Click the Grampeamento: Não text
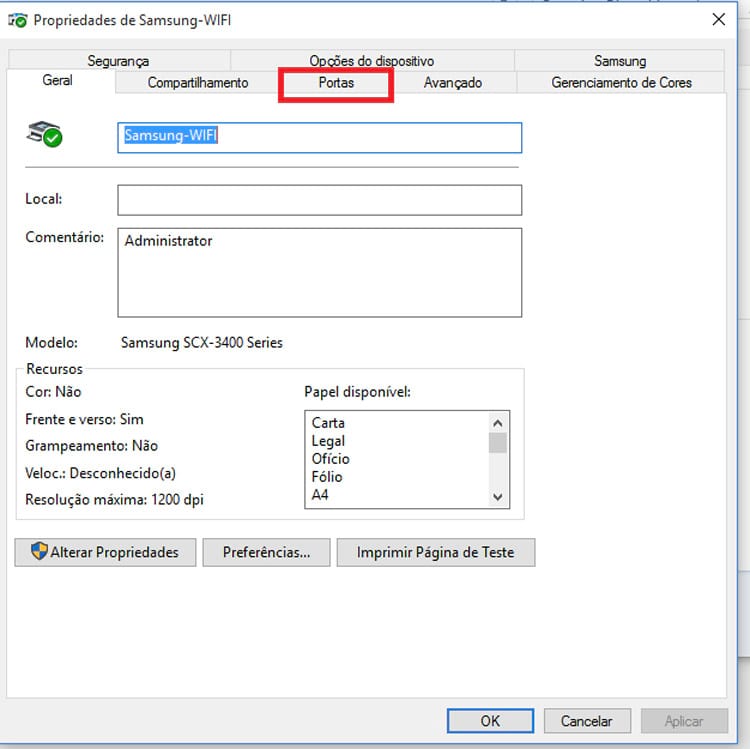 [91, 446]
